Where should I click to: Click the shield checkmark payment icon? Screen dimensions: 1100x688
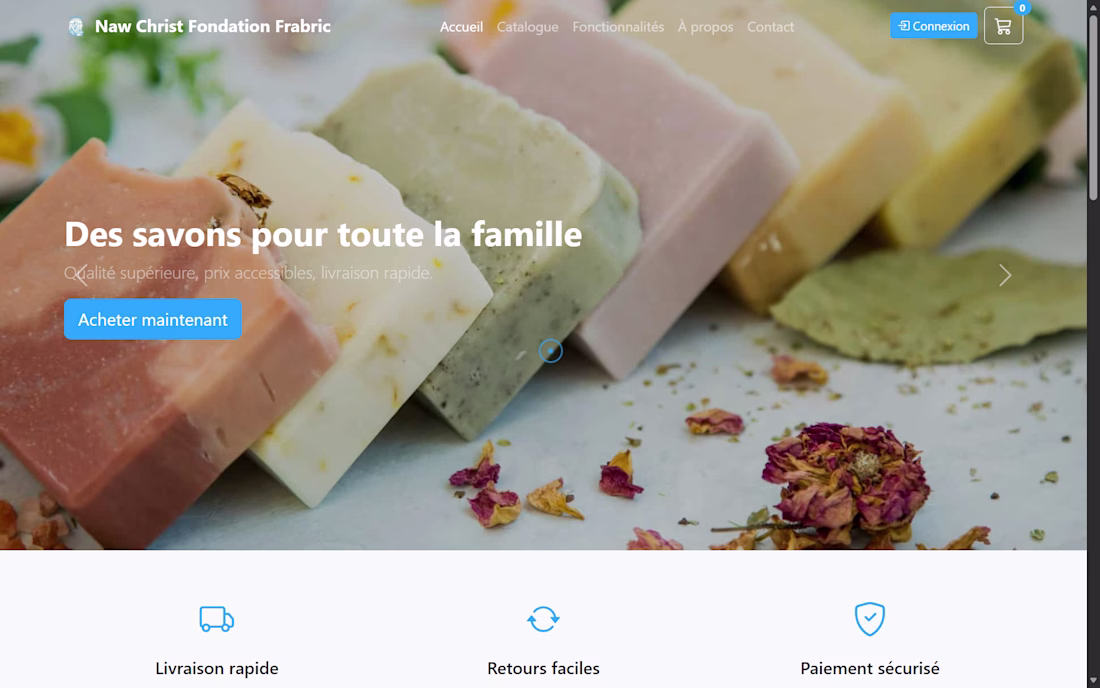[x=869, y=619]
